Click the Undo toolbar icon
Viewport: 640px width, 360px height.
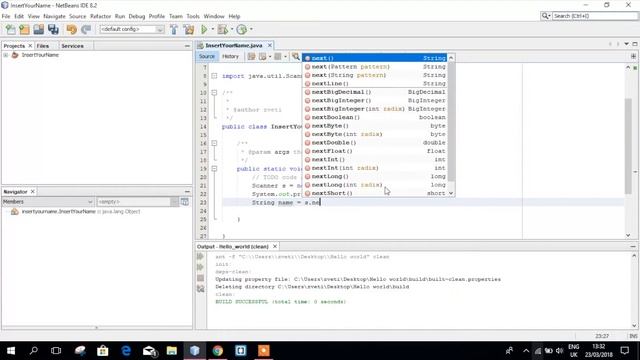(x=71, y=29)
